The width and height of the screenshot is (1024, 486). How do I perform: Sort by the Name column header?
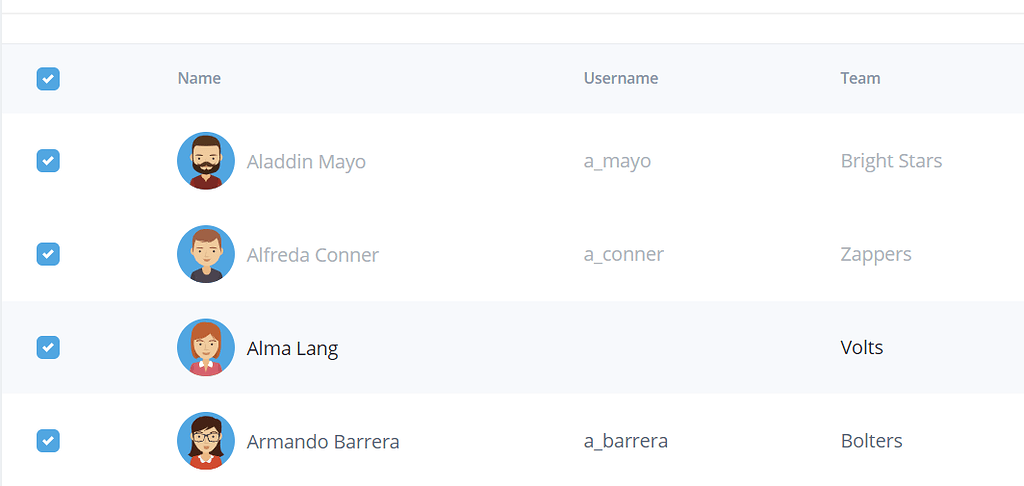(x=199, y=78)
